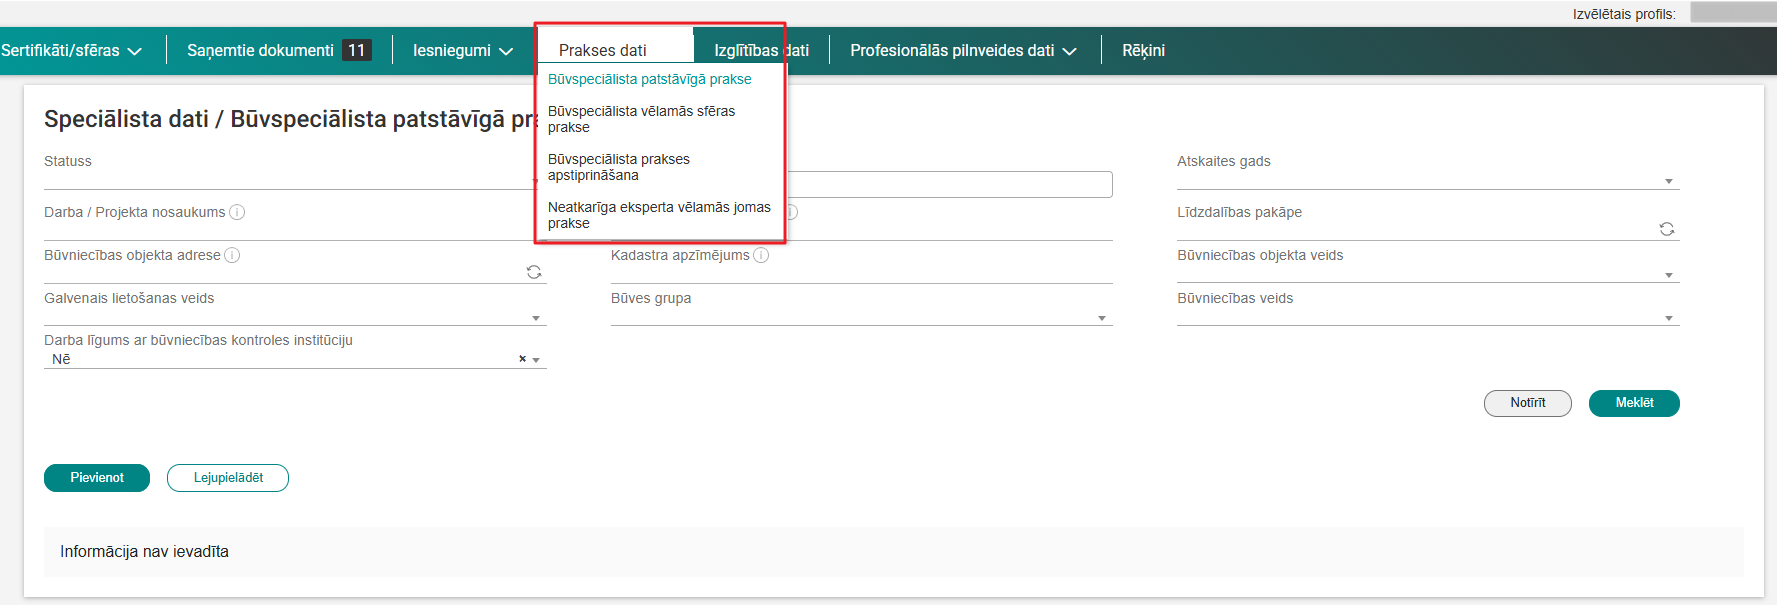Image resolution: width=1777 pixels, height=605 pixels.
Task: Click refresh icon in Būvniecības objekta adrese field
Action: 534,272
